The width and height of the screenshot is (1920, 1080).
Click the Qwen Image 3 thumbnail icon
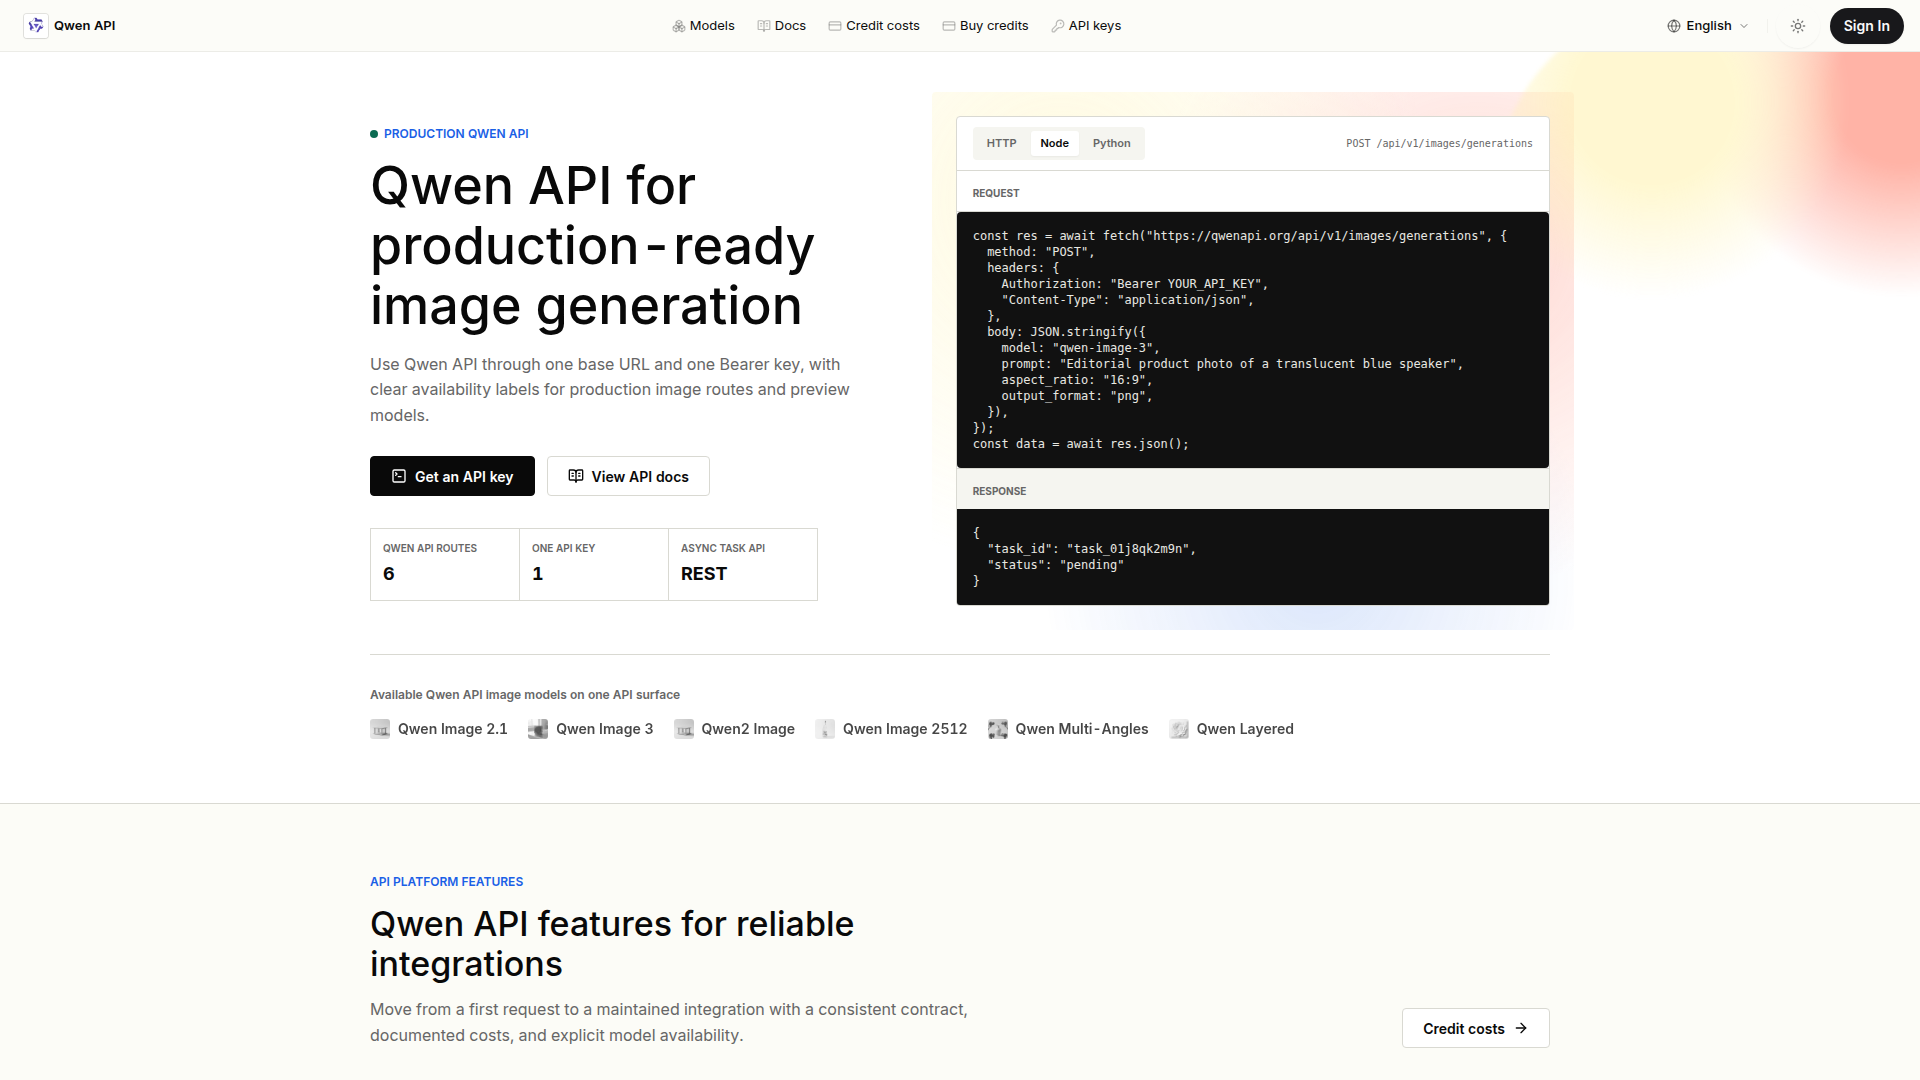click(538, 729)
